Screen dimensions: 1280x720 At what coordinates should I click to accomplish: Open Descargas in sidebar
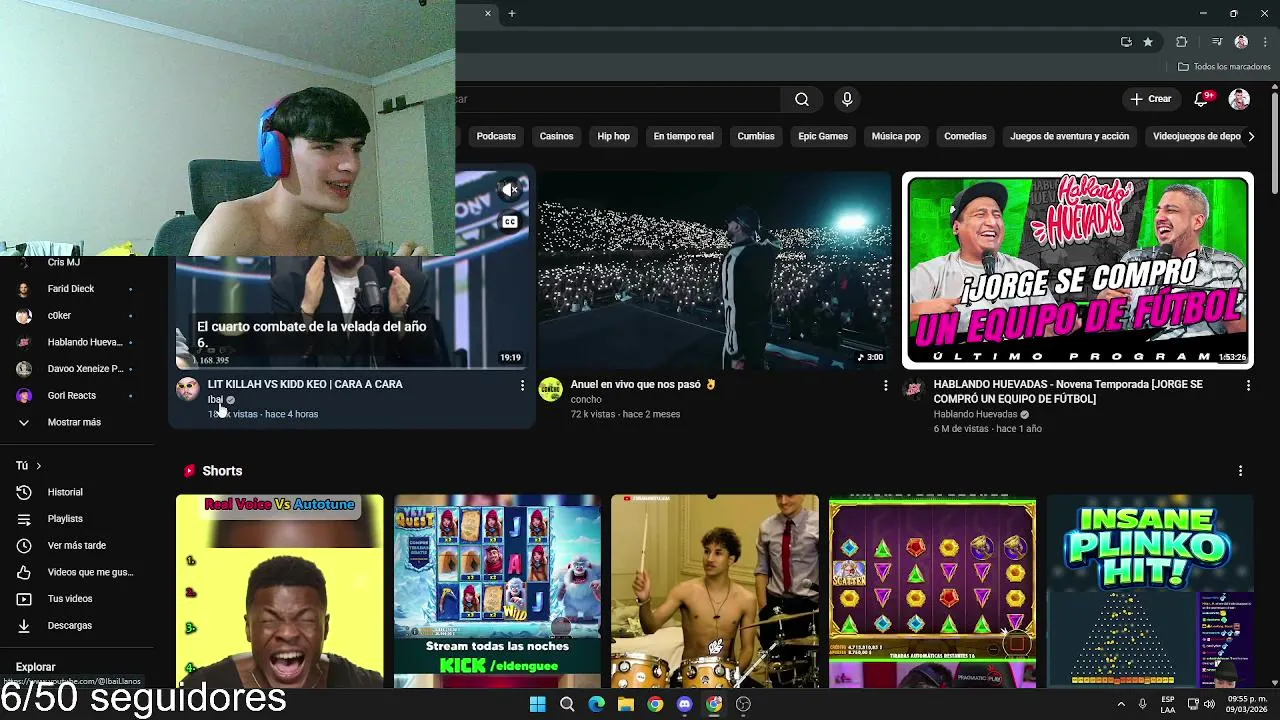click(77, 625)
